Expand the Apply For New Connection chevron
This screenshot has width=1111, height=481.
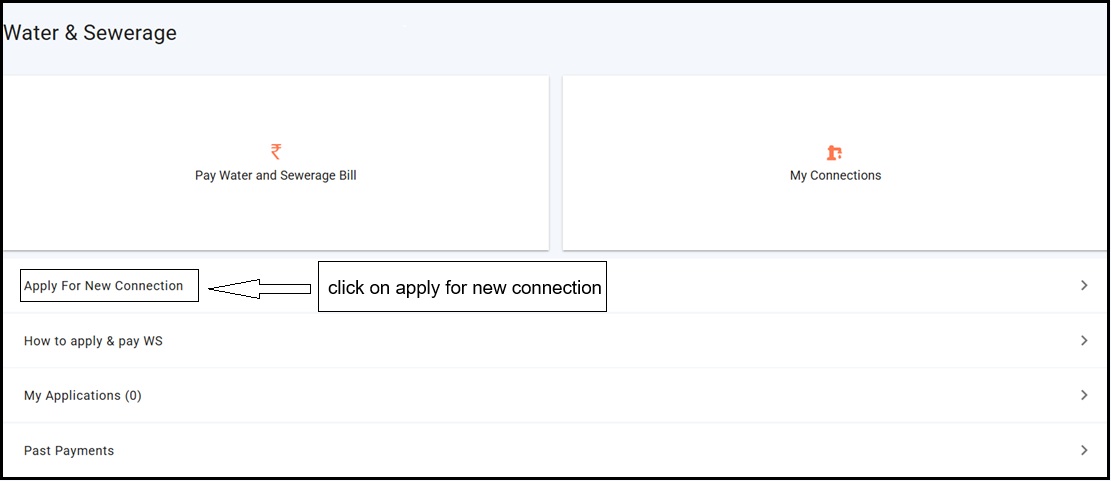[x=1084, y=286]
